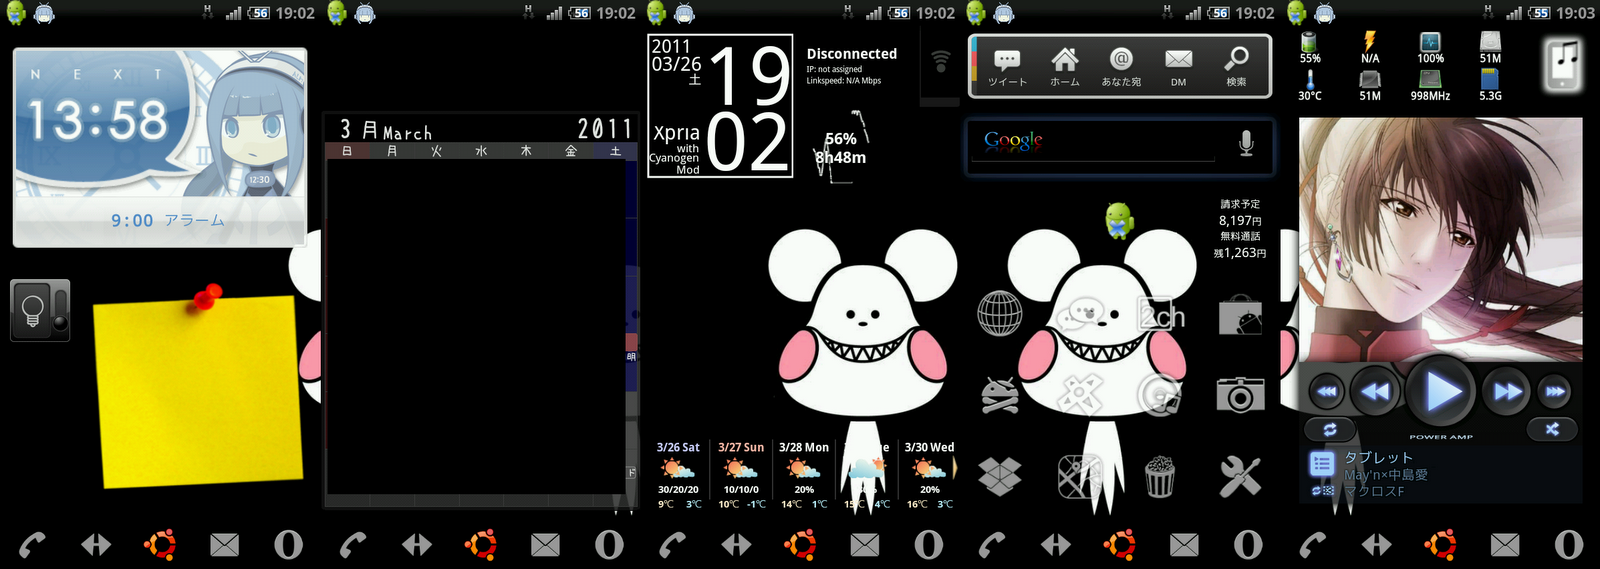Launch the music disc app shortcut

click(1160, 395)
